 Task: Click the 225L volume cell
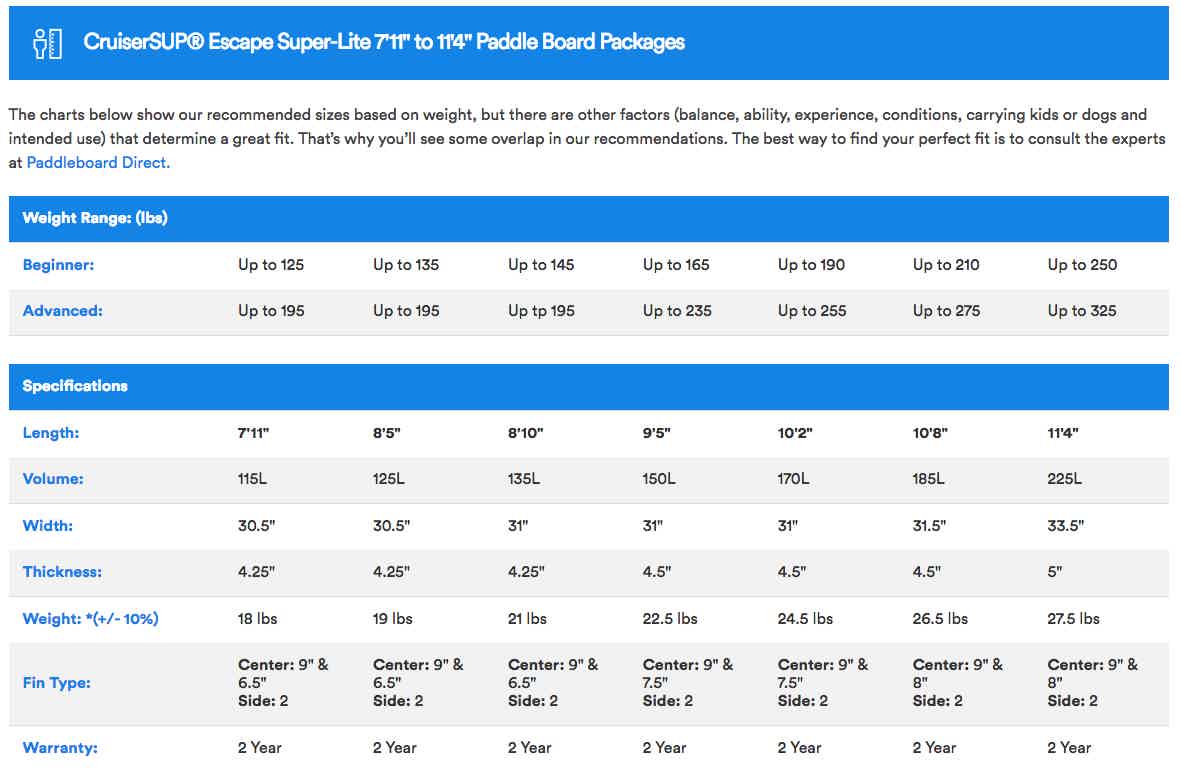click(1064, 479)
